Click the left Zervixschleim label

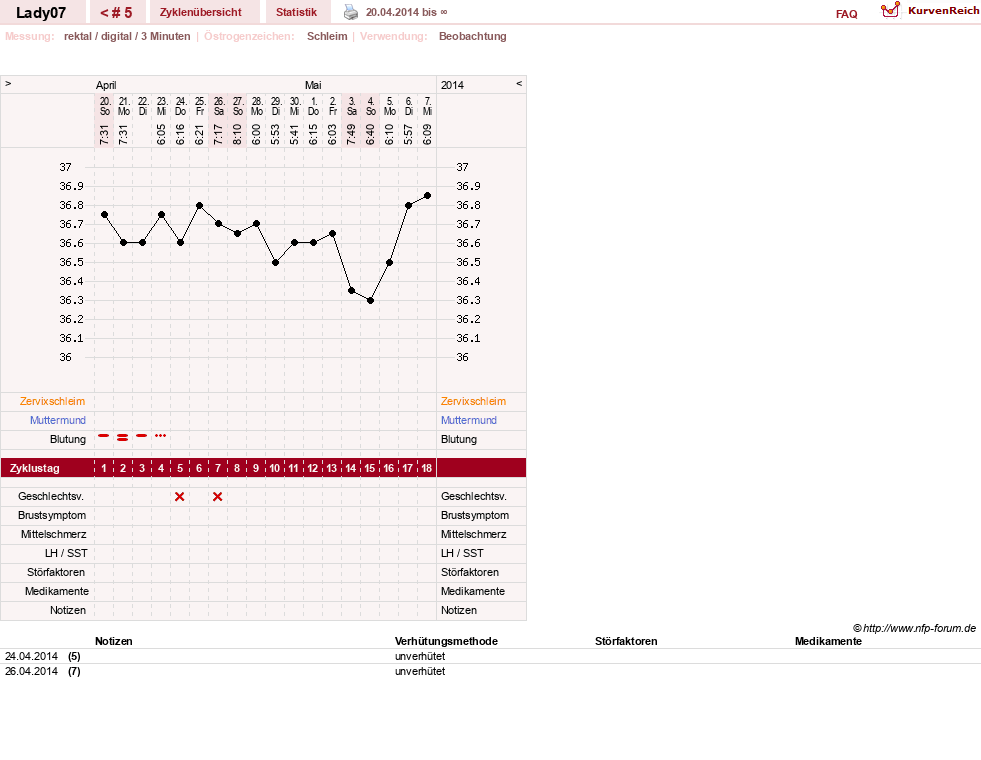pos(53,402)
